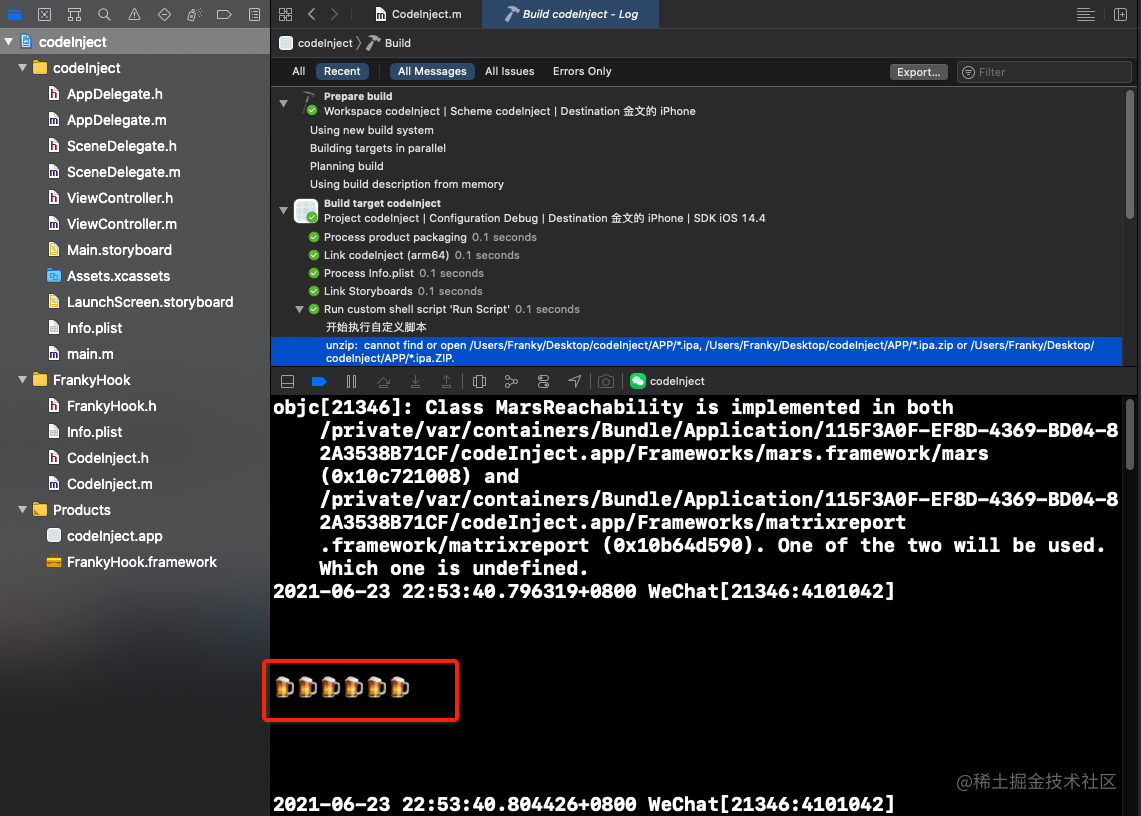Collapse the codeInject folder group
This screenshot has width=1141, height=816.
pyautogui.click(x=23, y=68)
